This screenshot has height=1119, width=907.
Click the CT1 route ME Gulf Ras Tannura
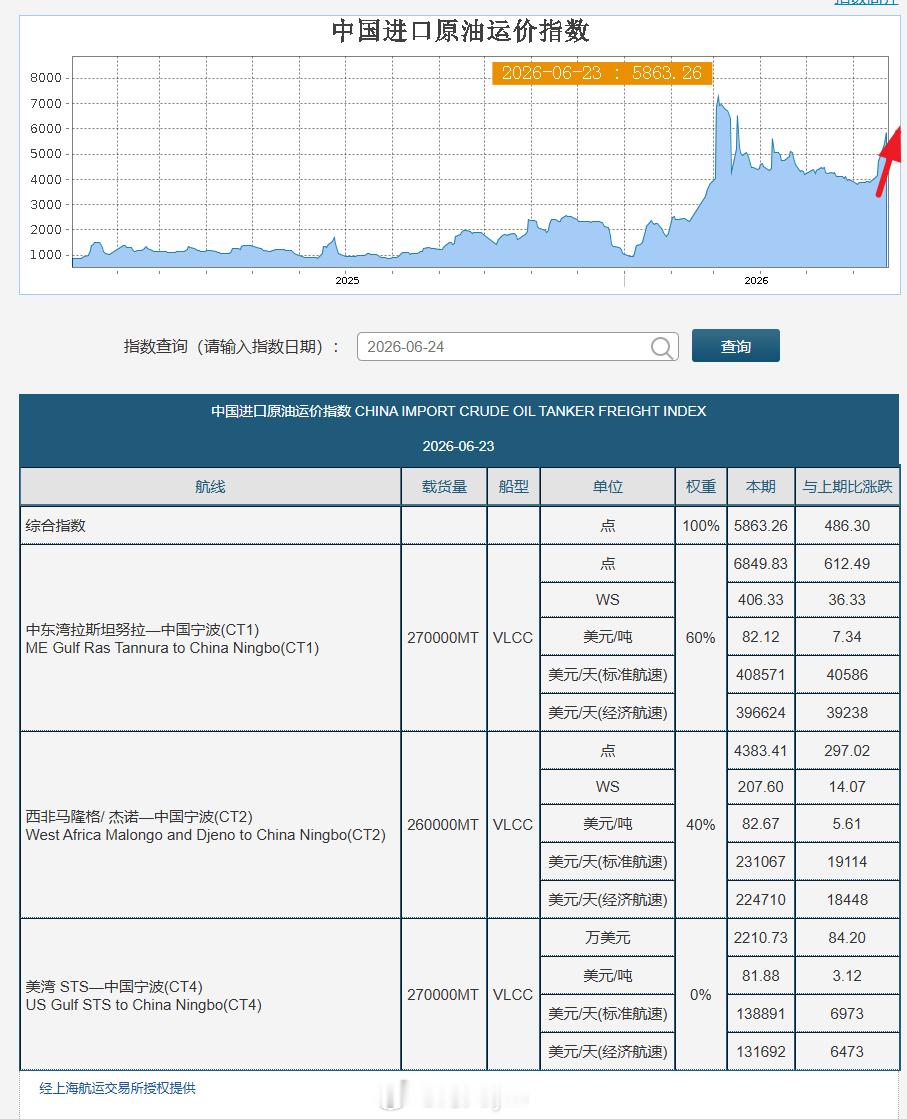point(172,639)
